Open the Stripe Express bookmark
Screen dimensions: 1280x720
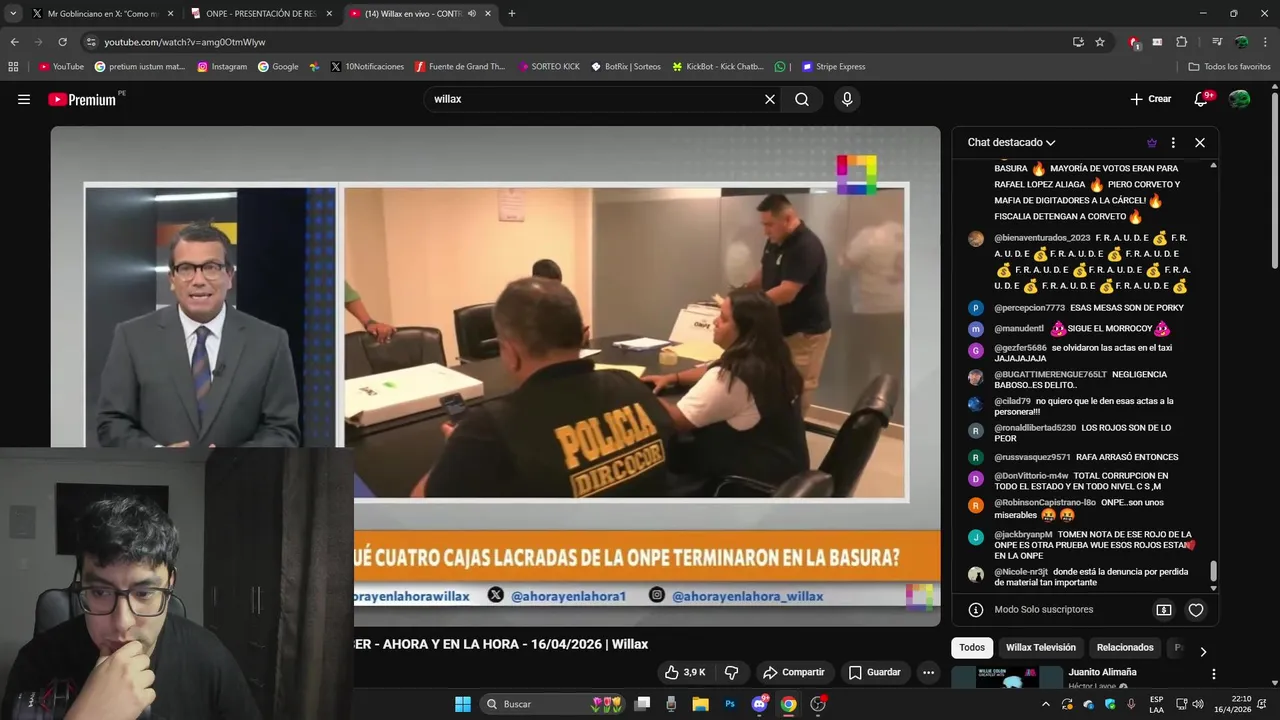(833, 67)
